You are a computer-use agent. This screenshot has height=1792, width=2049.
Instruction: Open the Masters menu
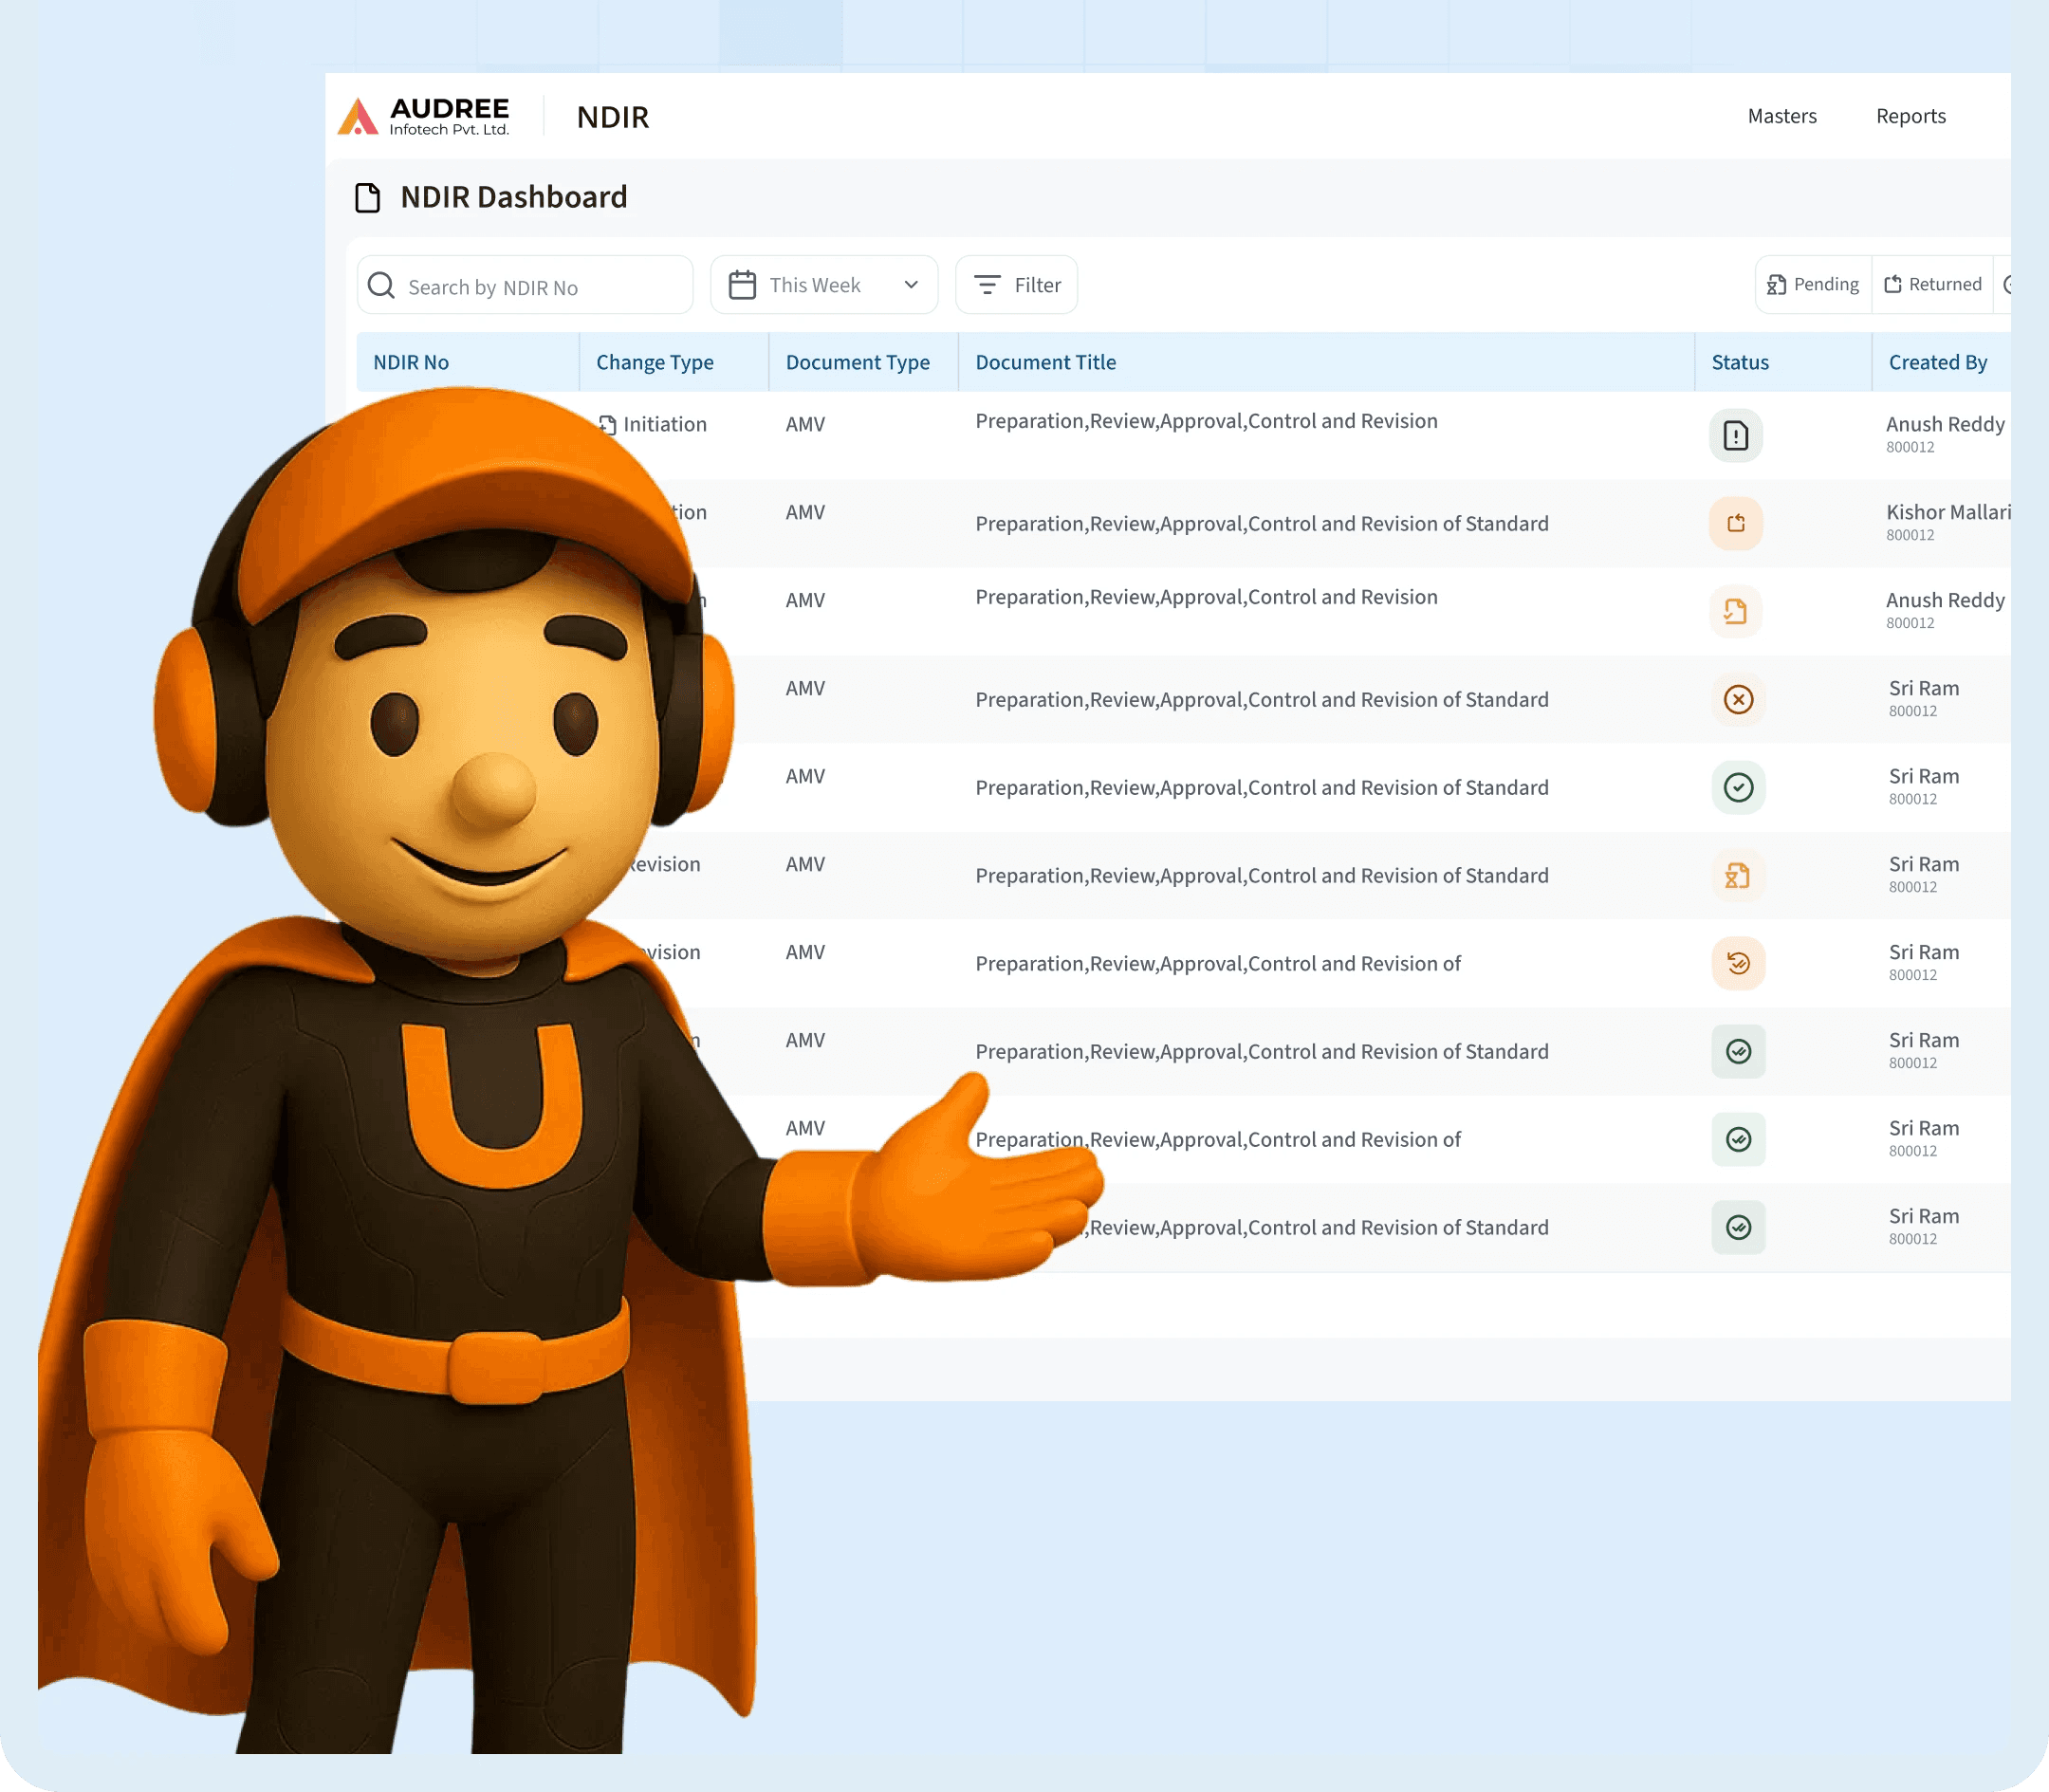(x=1781, y=116)
